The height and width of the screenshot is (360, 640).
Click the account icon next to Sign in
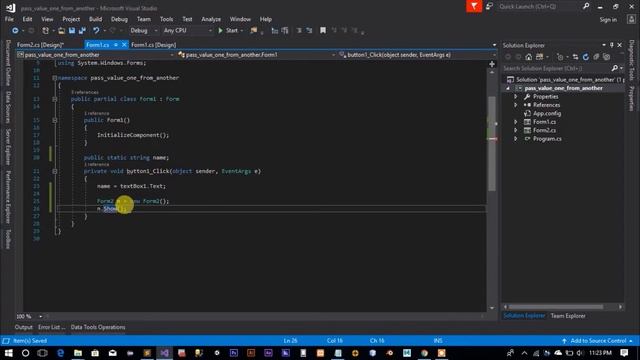(631, 19)
